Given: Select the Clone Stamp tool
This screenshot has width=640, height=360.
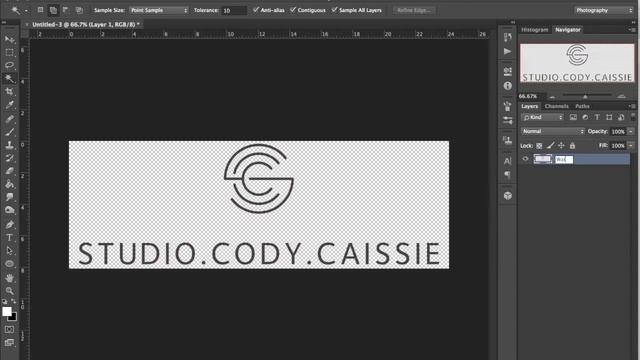Looking at the screenshot, I should pyautogui.click(x=9, y=145).
